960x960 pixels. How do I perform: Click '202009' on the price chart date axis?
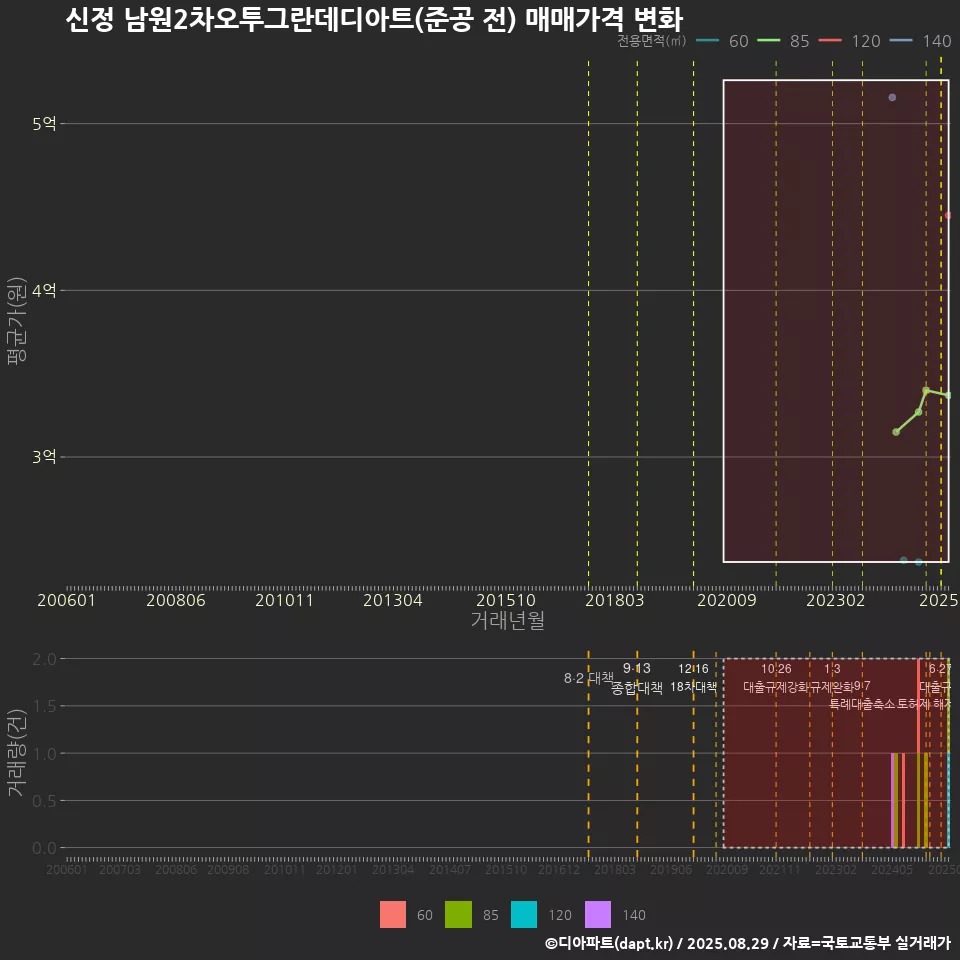[727, 600]
